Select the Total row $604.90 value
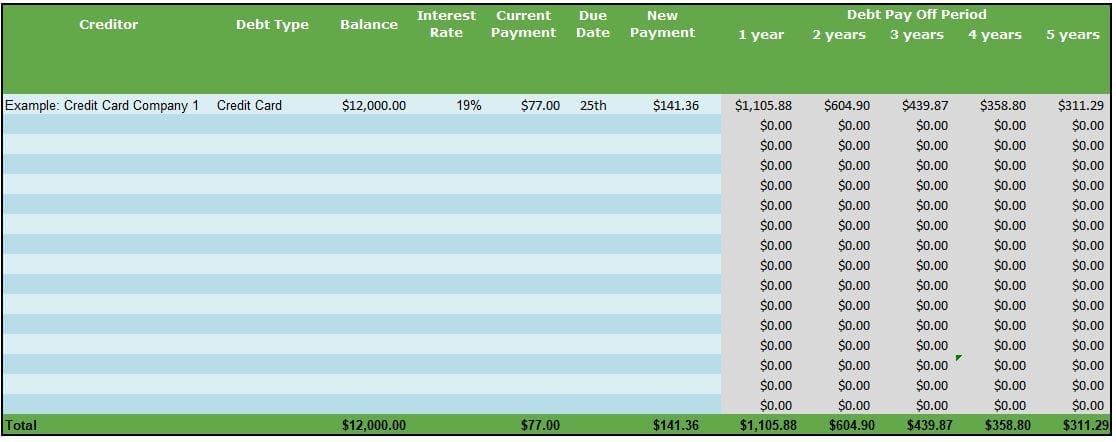The width and height of the screenshot is (1116, 442). click(852, 426)
